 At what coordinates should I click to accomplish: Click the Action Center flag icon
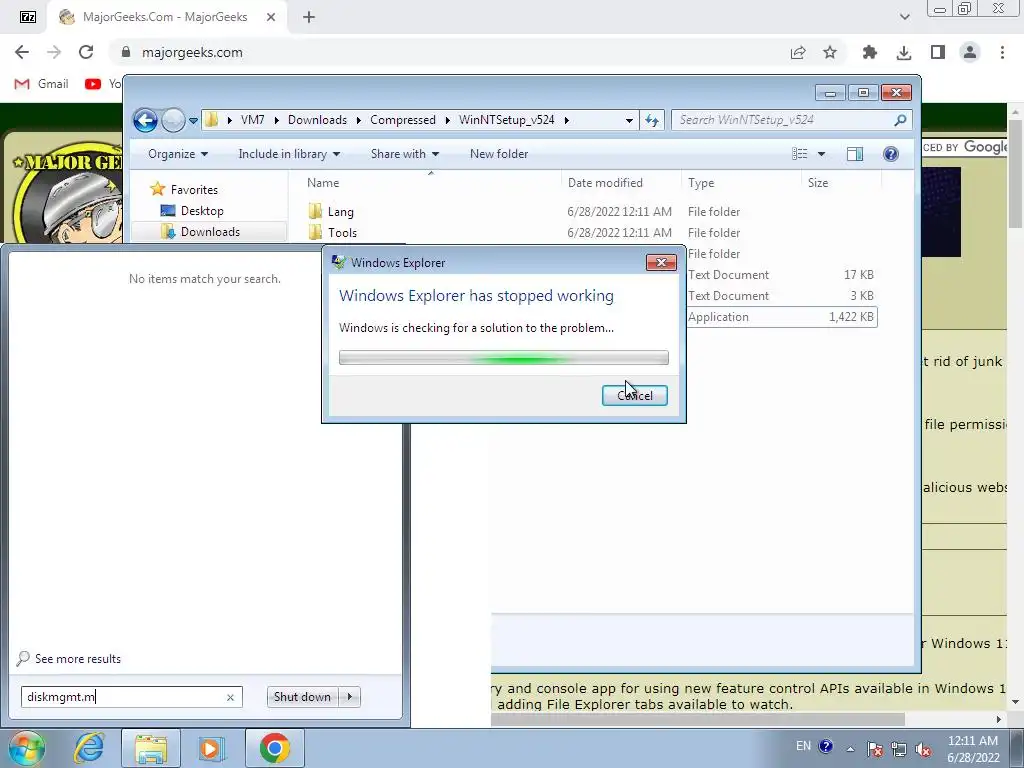(874, 749)
